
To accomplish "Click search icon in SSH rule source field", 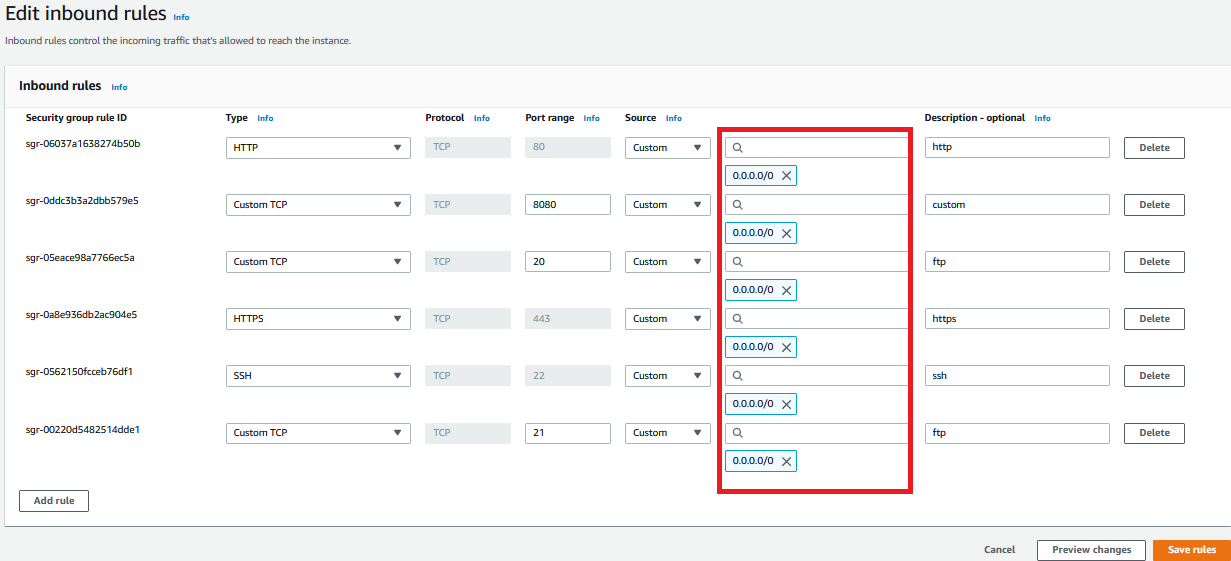I will pyautogui.click(x=738, y=376).
